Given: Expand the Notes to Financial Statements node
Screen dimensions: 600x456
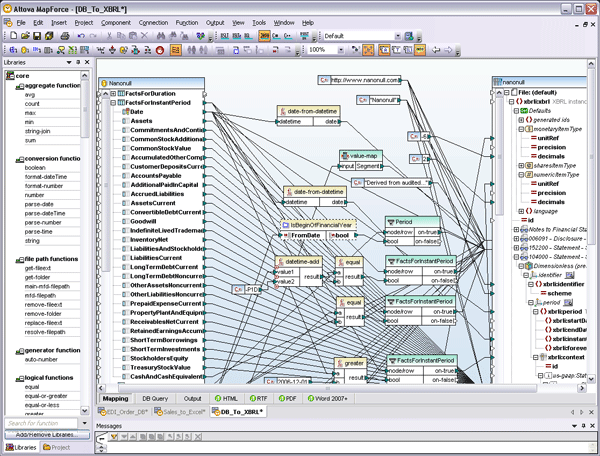Looking at the screenshot, I should (x=516, y=229).
